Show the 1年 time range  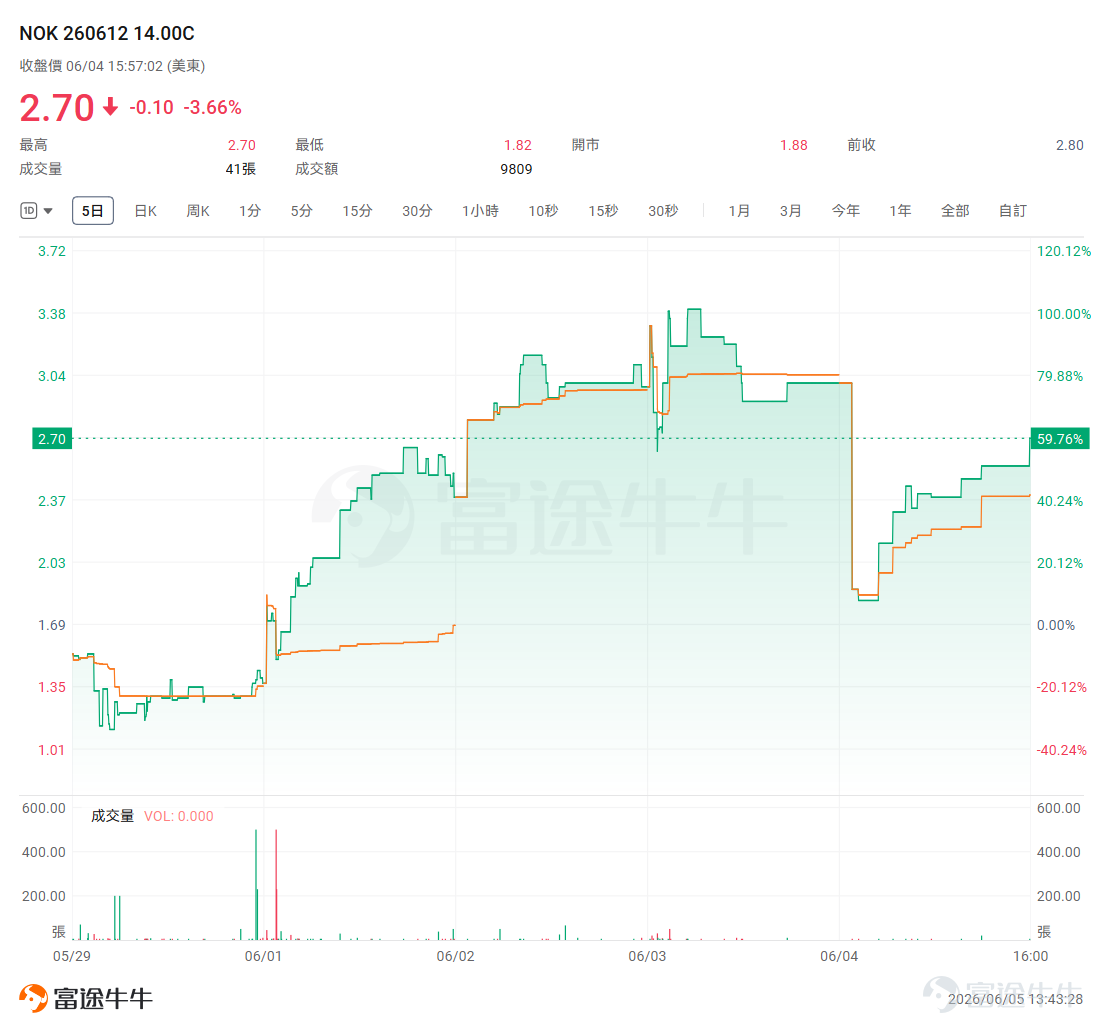coord(900,211)
